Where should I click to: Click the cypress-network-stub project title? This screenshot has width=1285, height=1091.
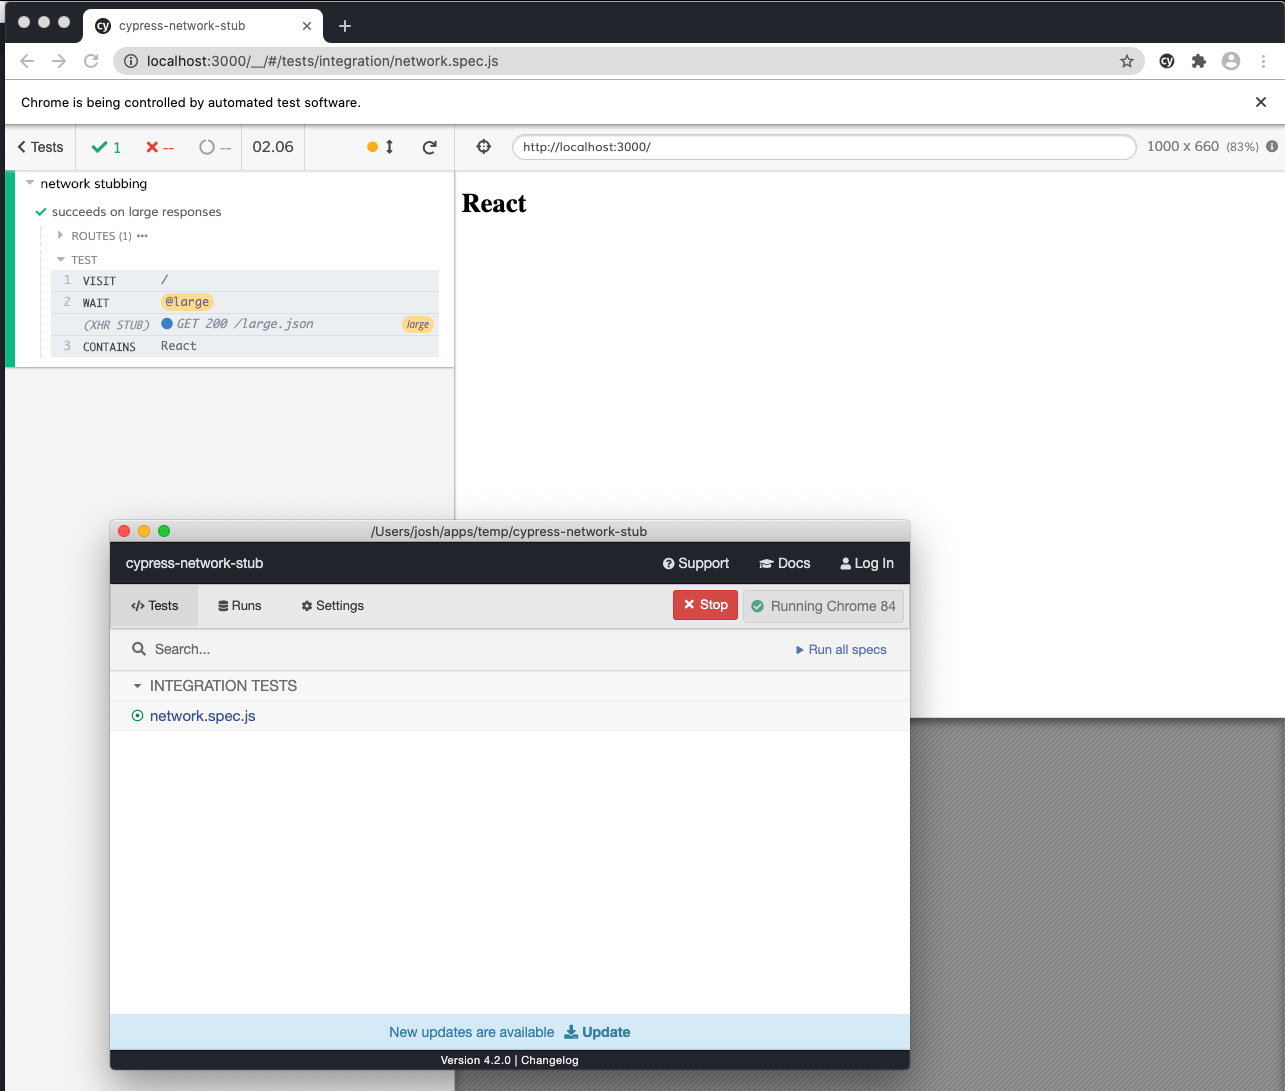(x=195, y=563)
